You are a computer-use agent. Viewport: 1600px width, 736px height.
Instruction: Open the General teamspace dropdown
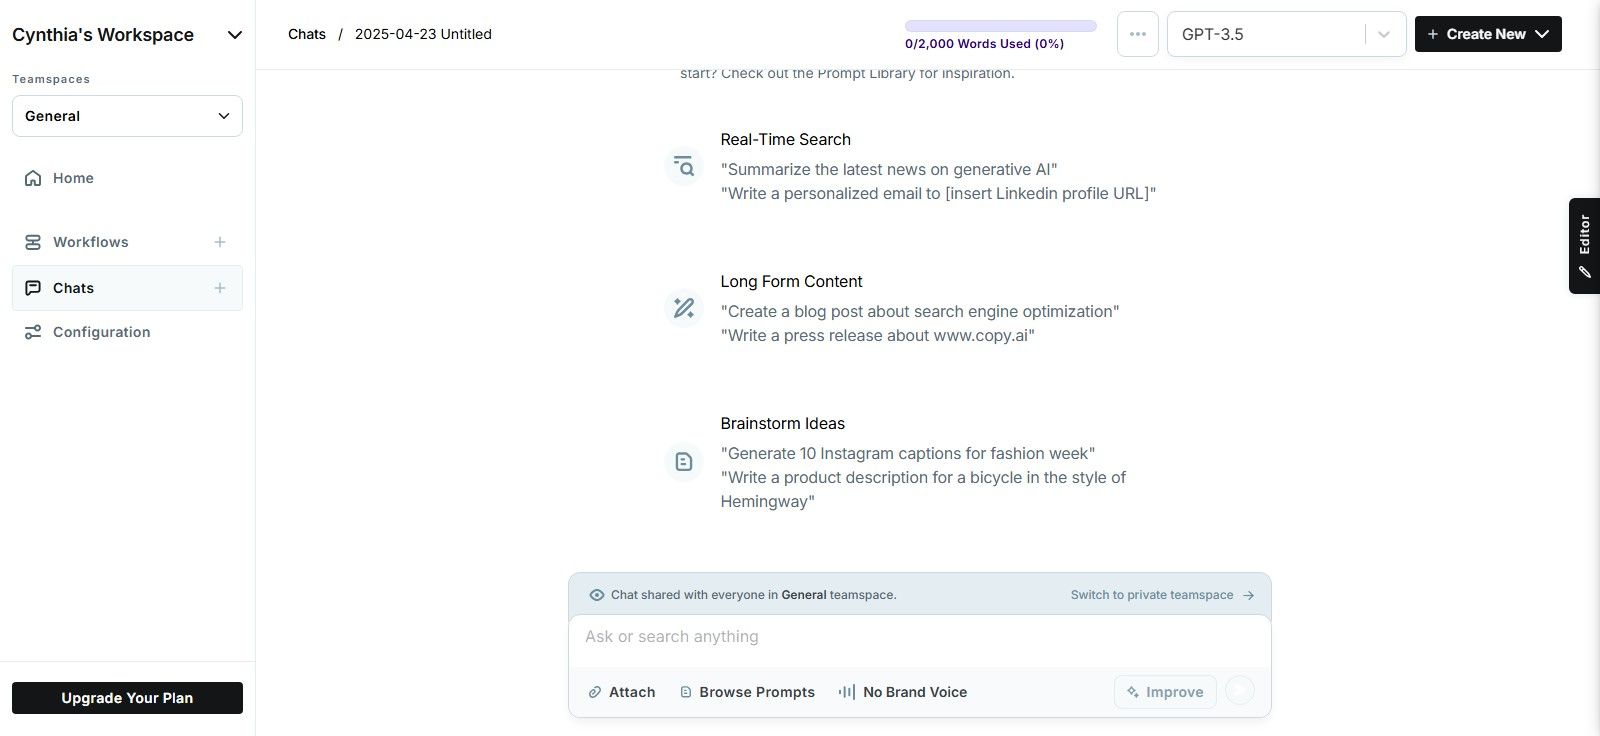pyautogui.click(x=127, y=116)
